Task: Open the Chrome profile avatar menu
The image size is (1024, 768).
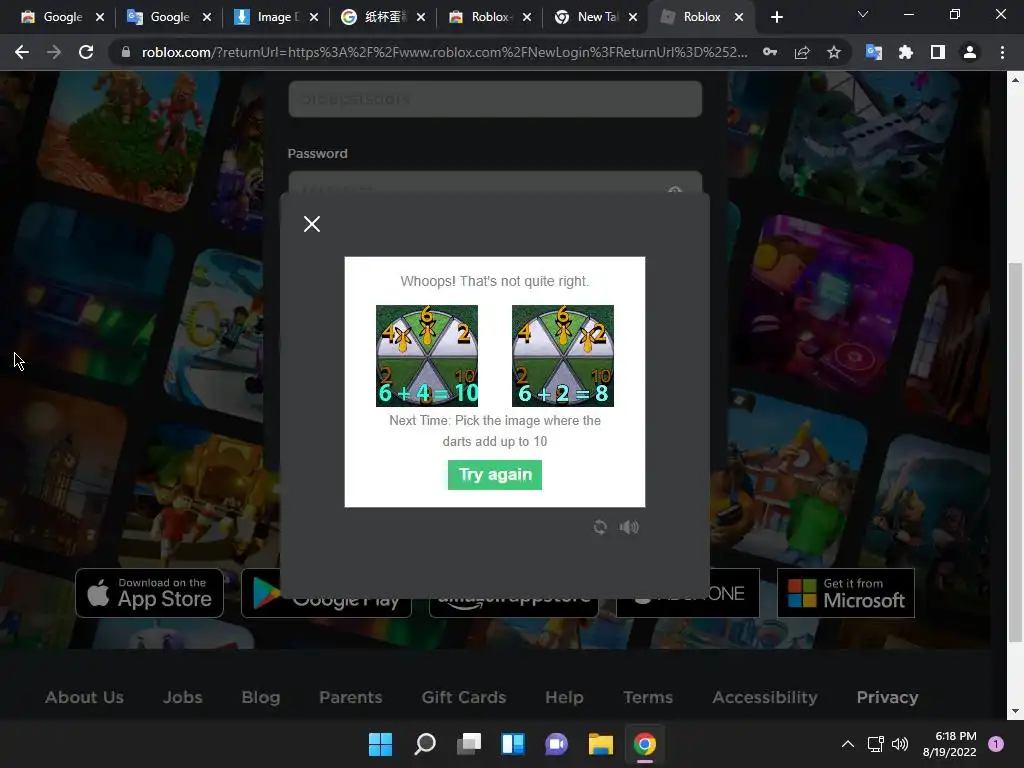Action: [970, 52]
